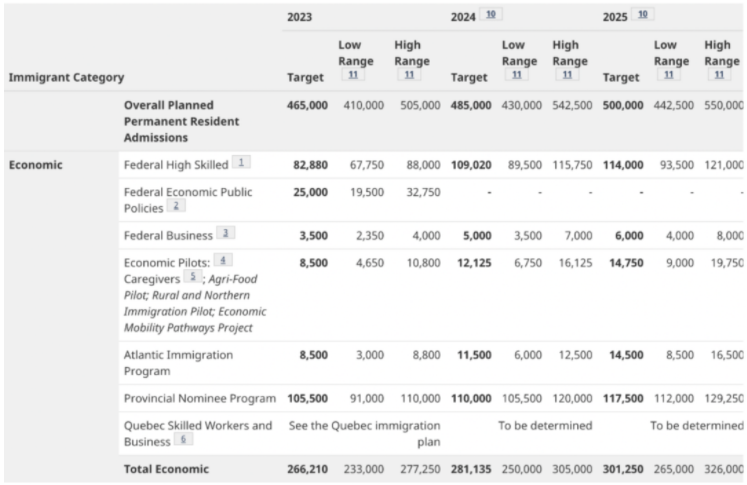Select the 301,250 Total Economic 2025 target
The width and height of the screenshot is (747, 485).
point(623,469)
